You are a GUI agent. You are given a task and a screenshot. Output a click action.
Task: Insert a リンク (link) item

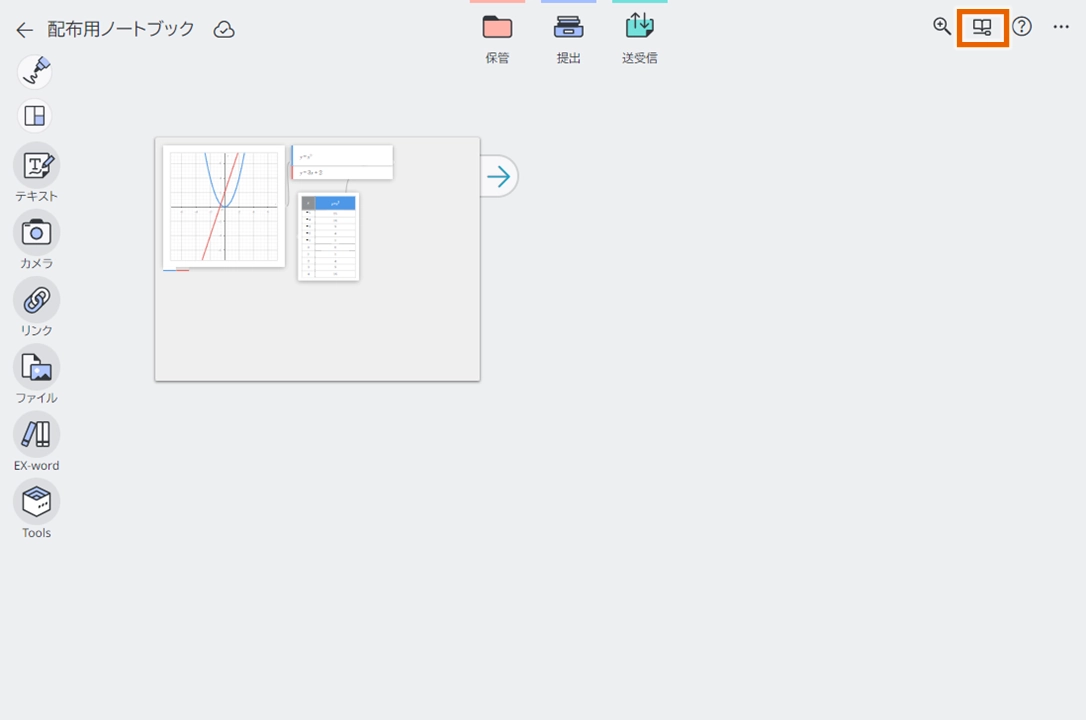(36, 300)
